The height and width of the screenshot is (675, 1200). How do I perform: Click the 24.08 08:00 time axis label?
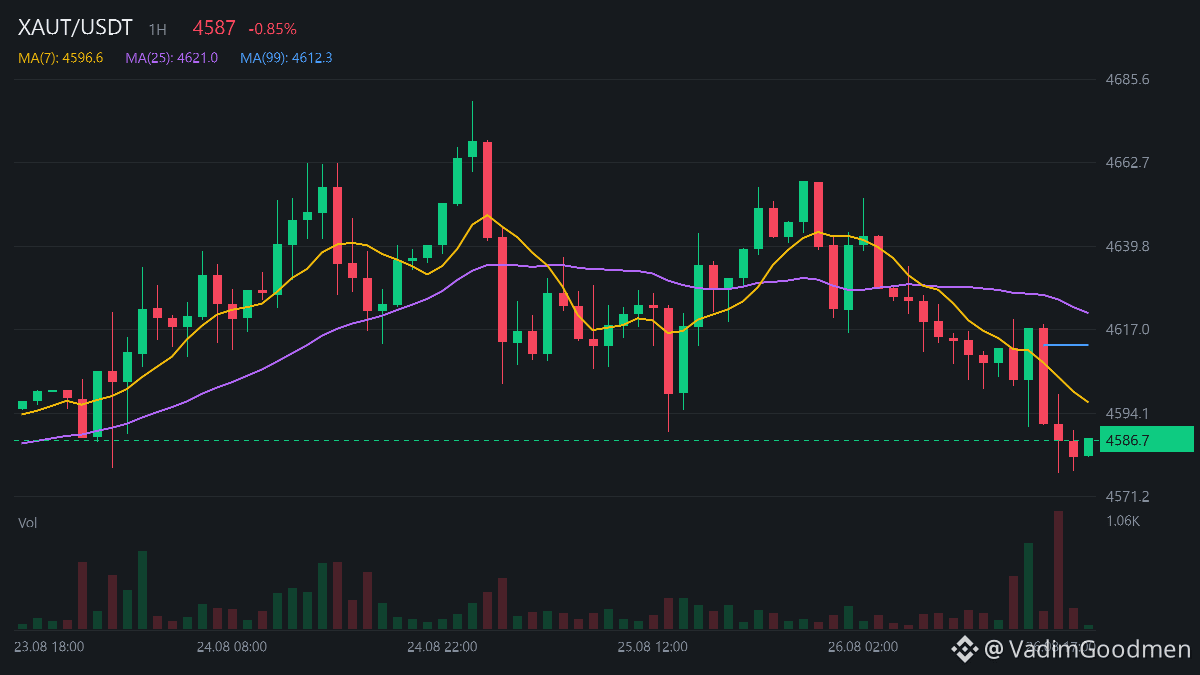click(232, 647)
